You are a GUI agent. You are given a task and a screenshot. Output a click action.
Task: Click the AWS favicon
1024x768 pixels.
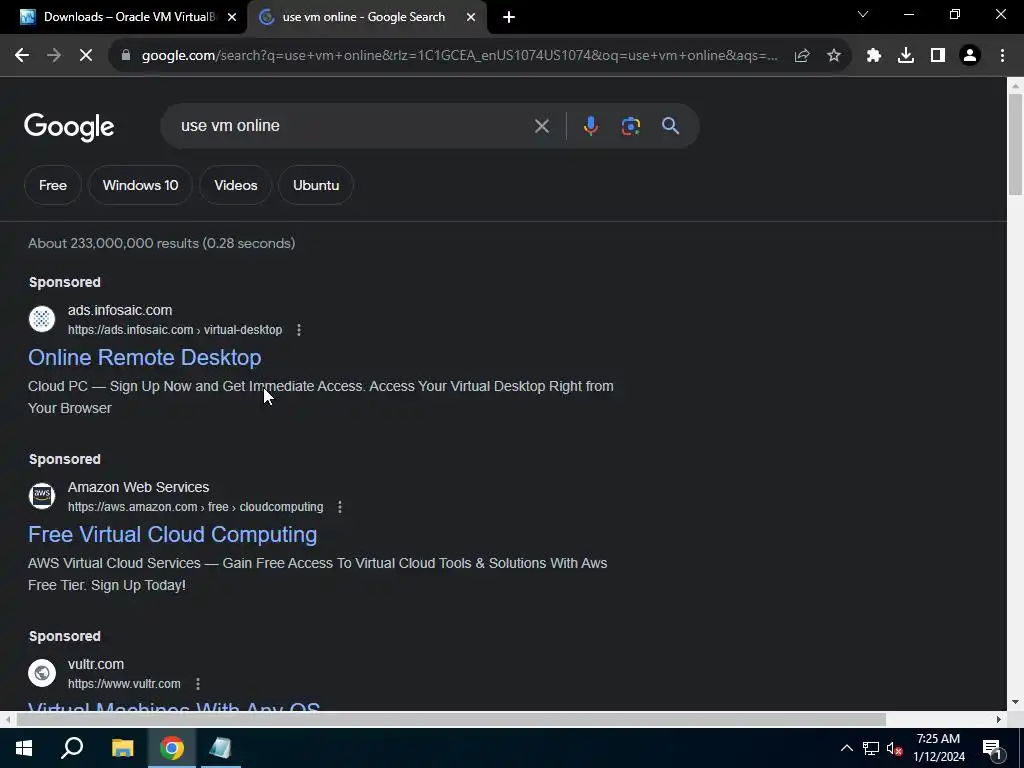click(42, 496)
